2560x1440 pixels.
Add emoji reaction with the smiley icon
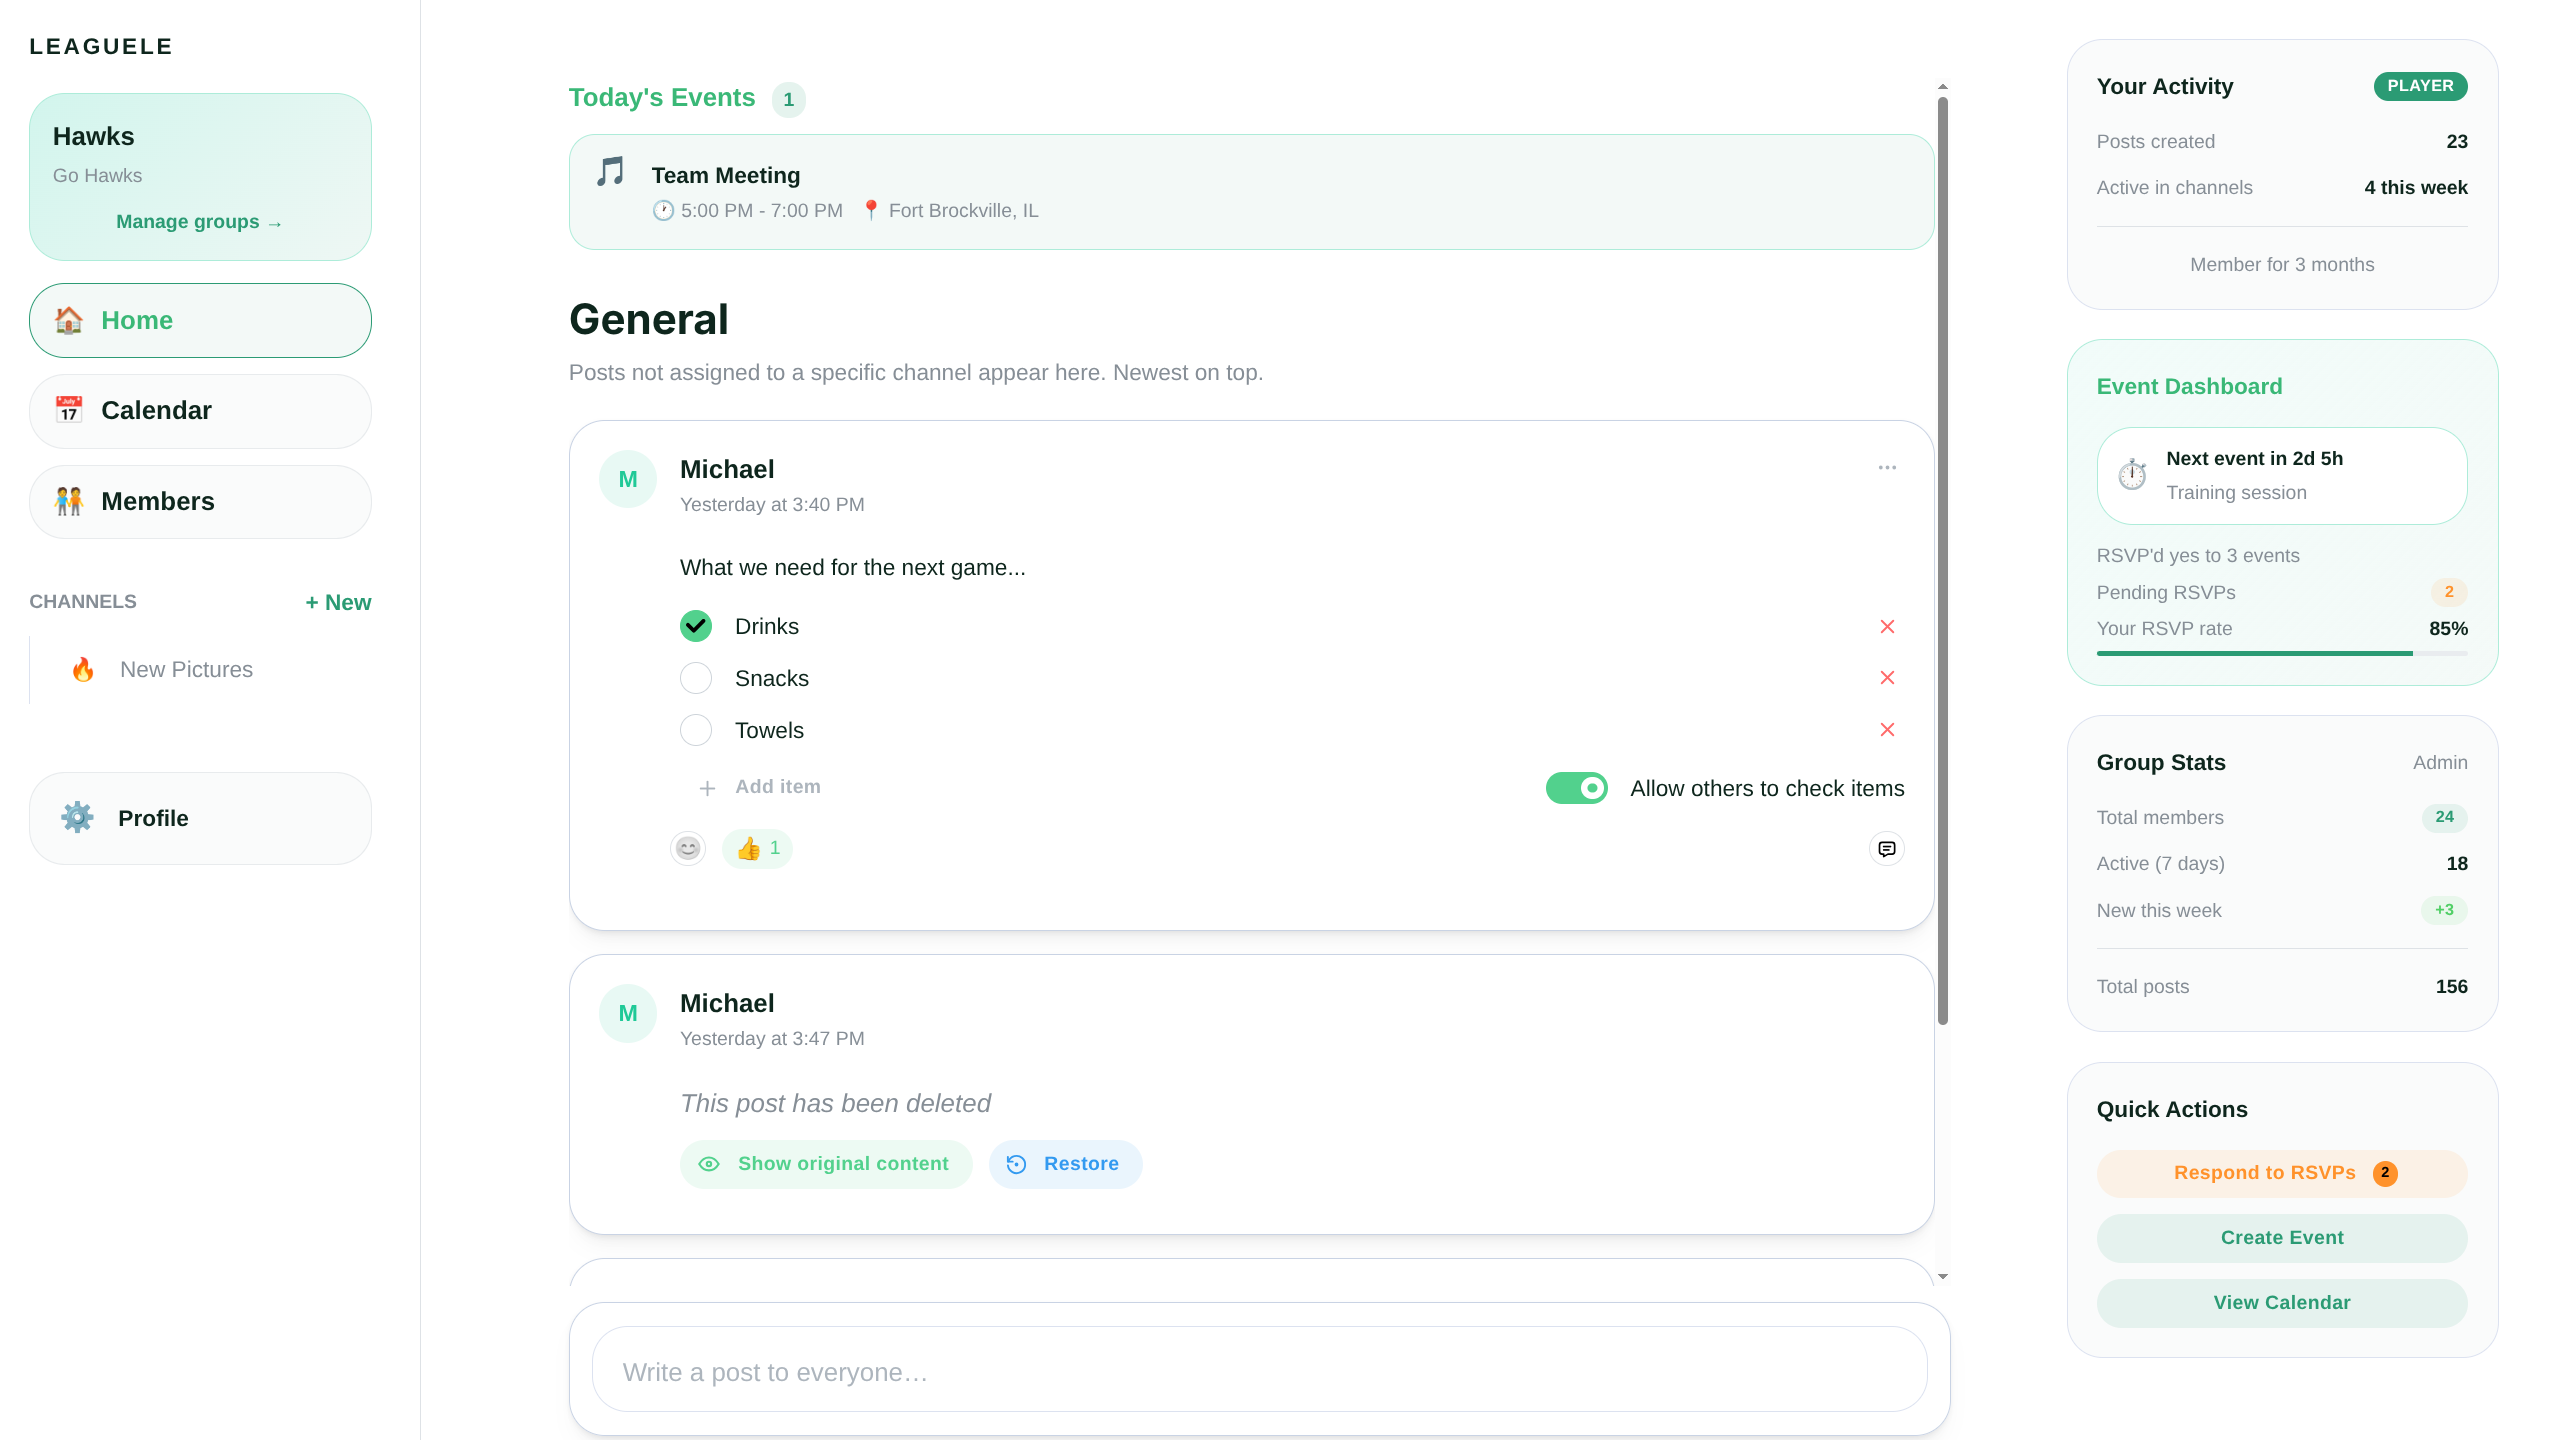point(688,849)
